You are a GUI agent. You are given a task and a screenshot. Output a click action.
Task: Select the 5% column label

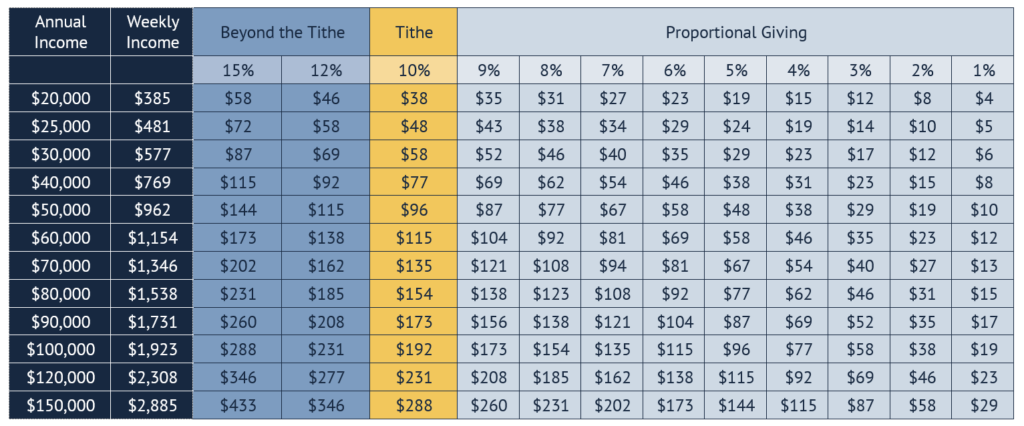[x=736, y=71]
